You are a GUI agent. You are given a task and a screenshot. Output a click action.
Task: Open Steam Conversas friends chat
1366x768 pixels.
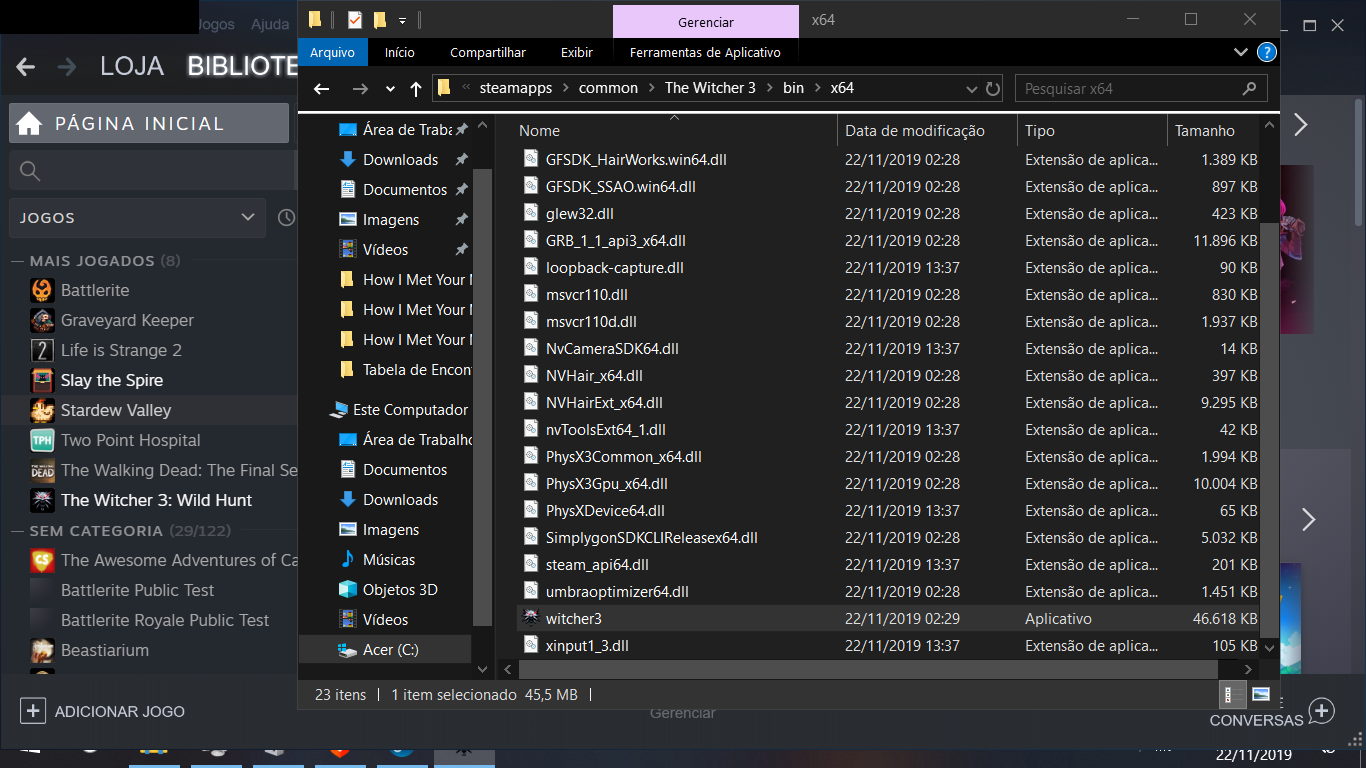(x=1321, y=711)
